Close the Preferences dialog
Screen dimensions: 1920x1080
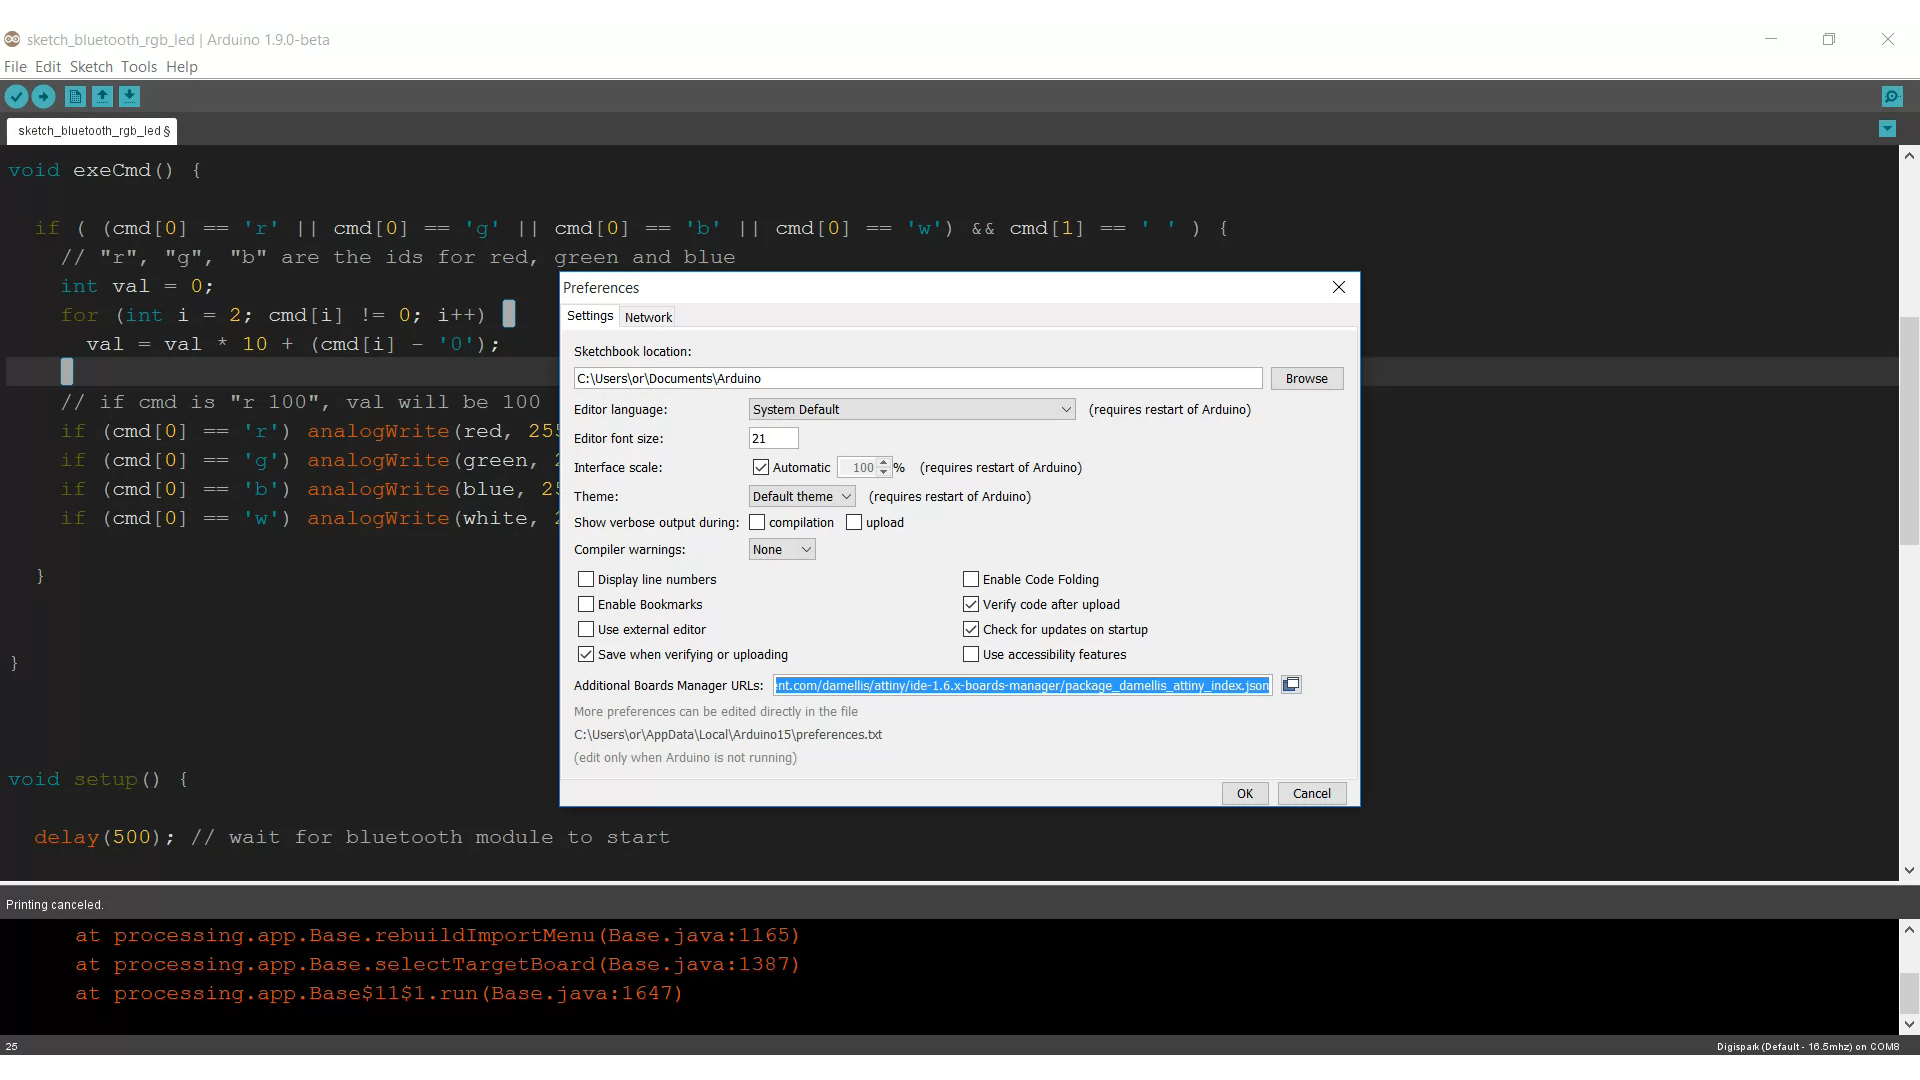pos(1339,287)
